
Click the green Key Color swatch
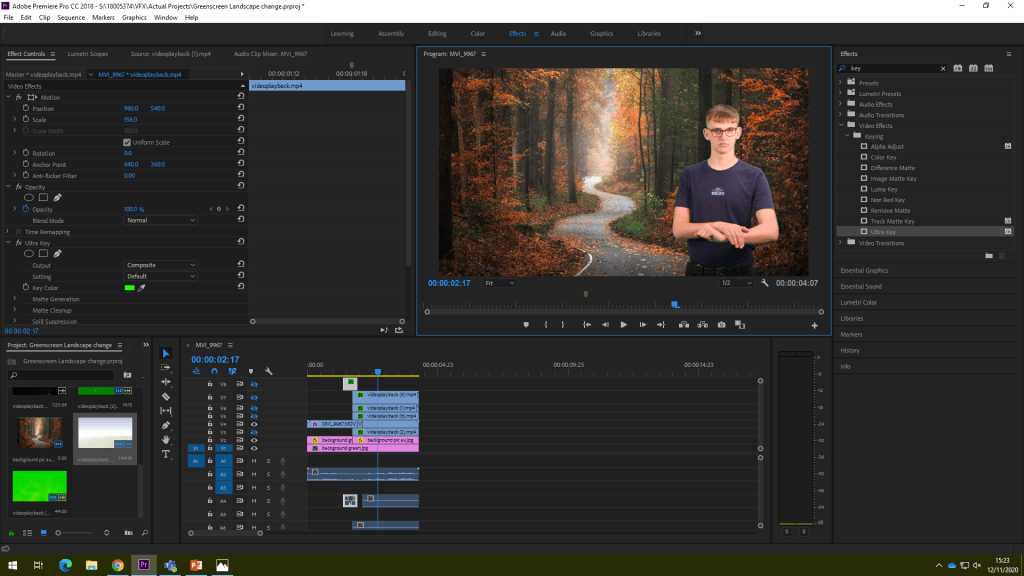click(130, 288)
